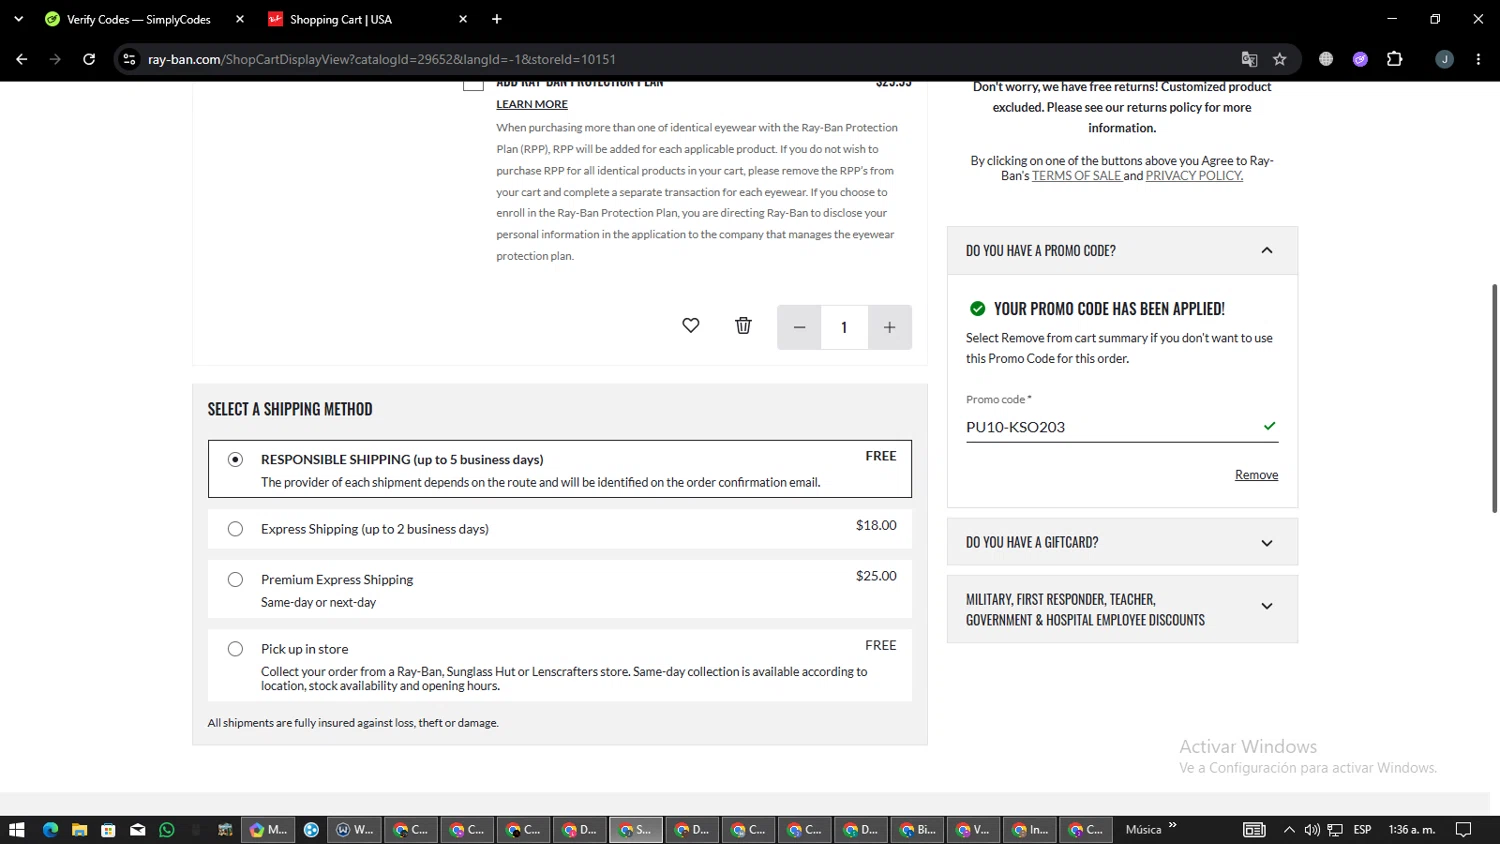This screenshot has height=844, width=1500.
Task: Expand military and teacher discounts section
Action: click(x=1267, y=606)
